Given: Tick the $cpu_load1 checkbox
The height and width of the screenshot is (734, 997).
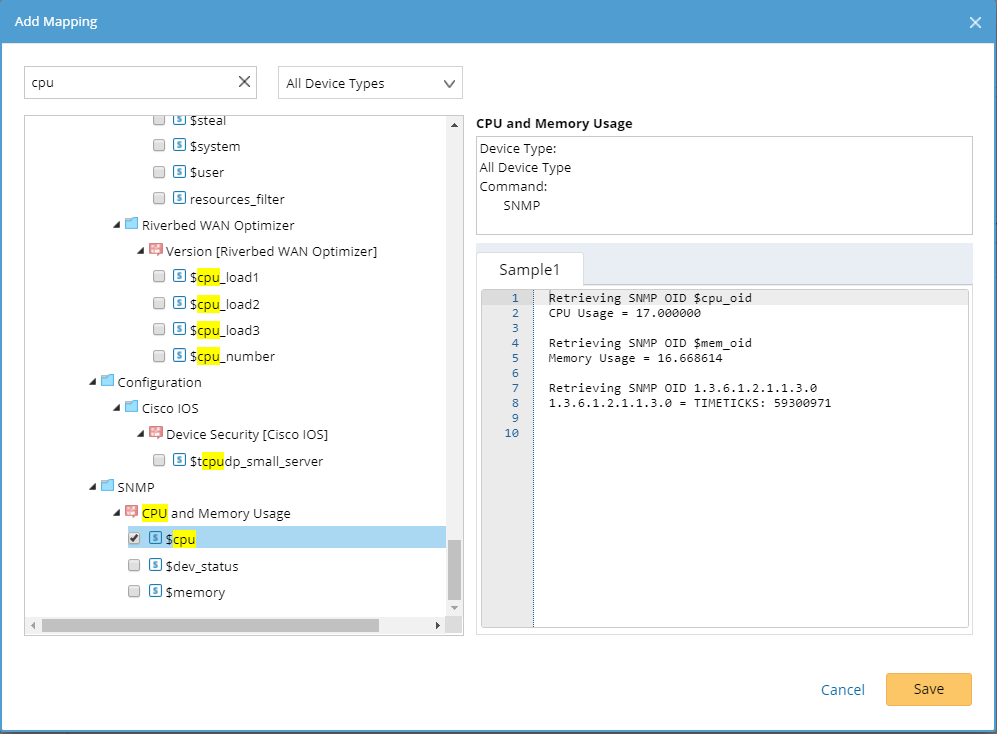Looking at the screenshot, I should point(159,277).
